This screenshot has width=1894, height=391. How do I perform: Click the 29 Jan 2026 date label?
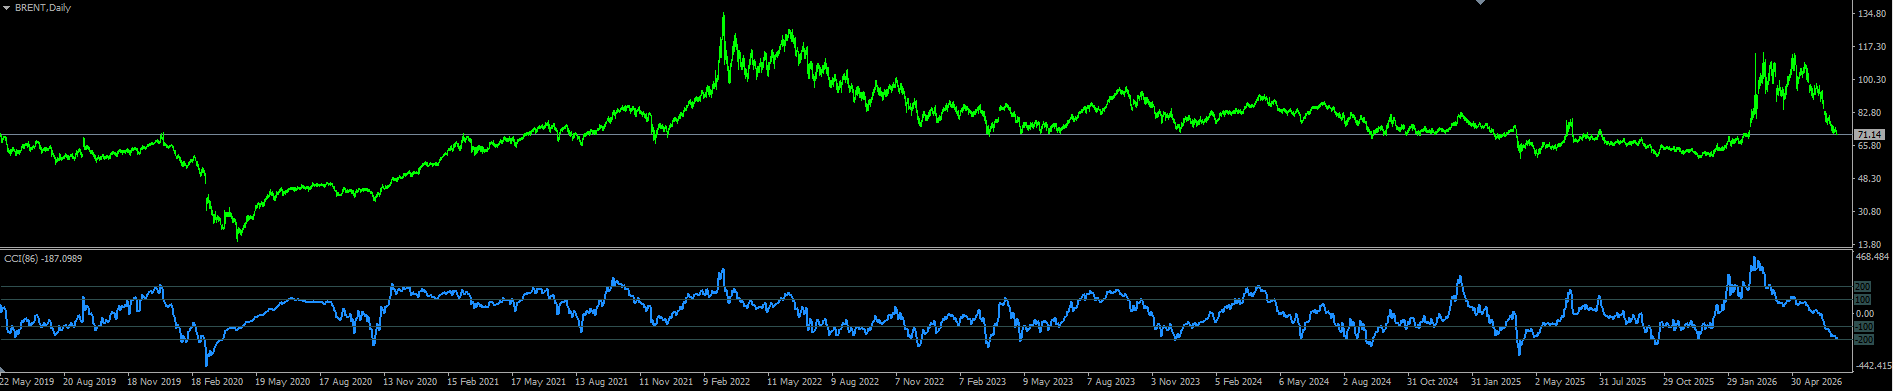click(x=1752, y=382)
